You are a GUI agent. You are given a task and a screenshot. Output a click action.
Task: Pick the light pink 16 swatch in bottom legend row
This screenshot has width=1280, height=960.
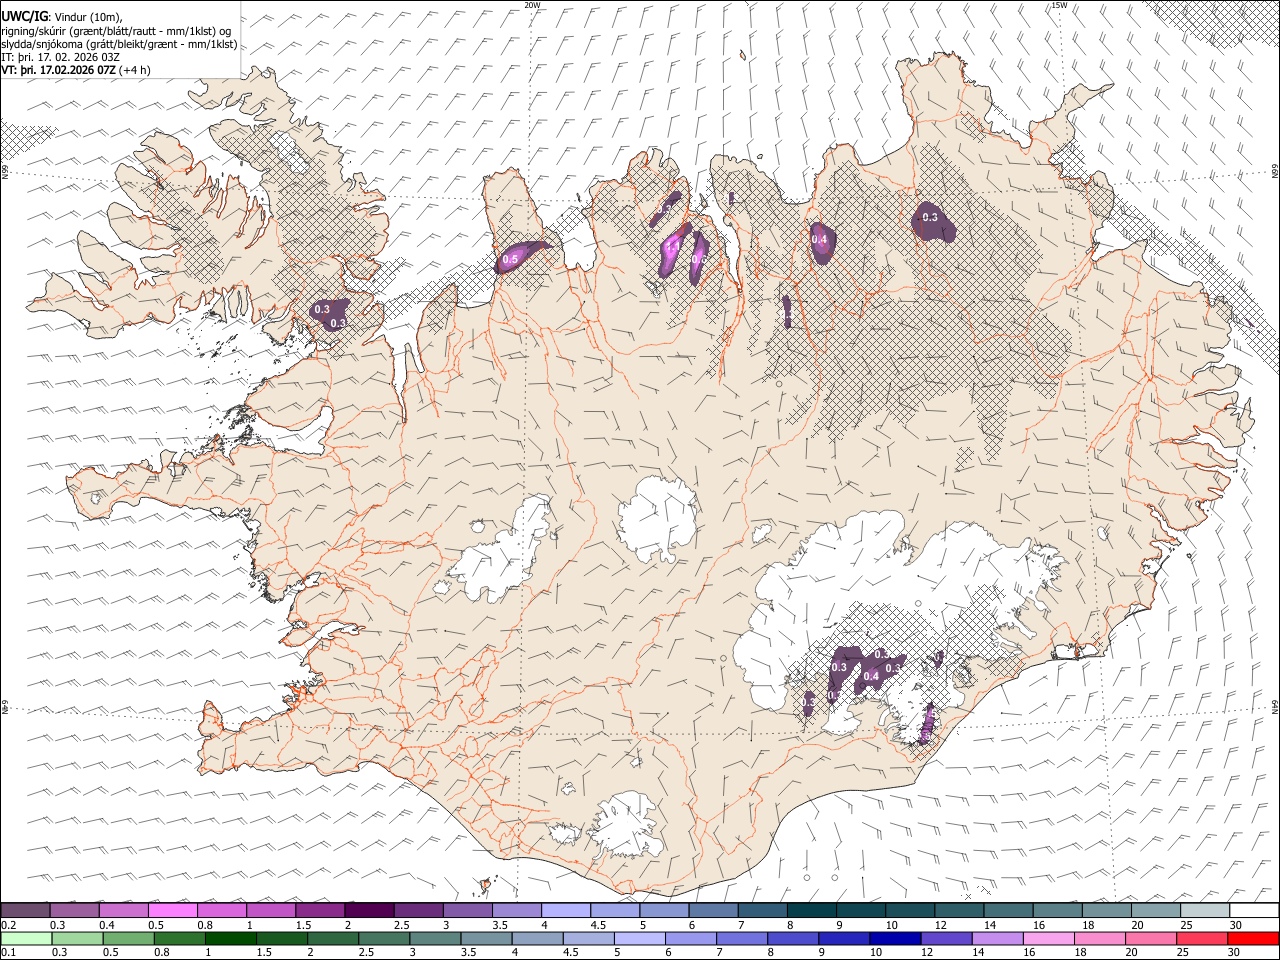(x=1048, y=938)
